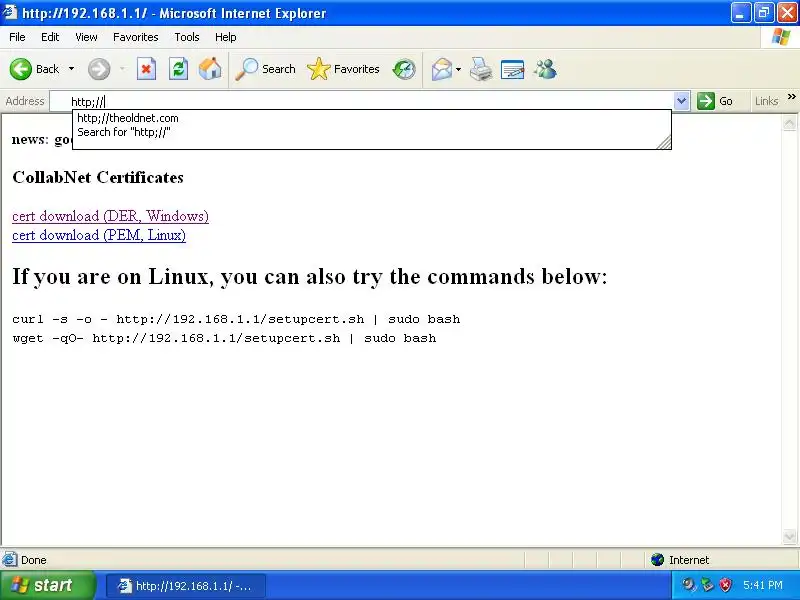The height and width of the screenshot is (600, 800).
Task: Open the Favorites menu
Action: click(136, 37)
